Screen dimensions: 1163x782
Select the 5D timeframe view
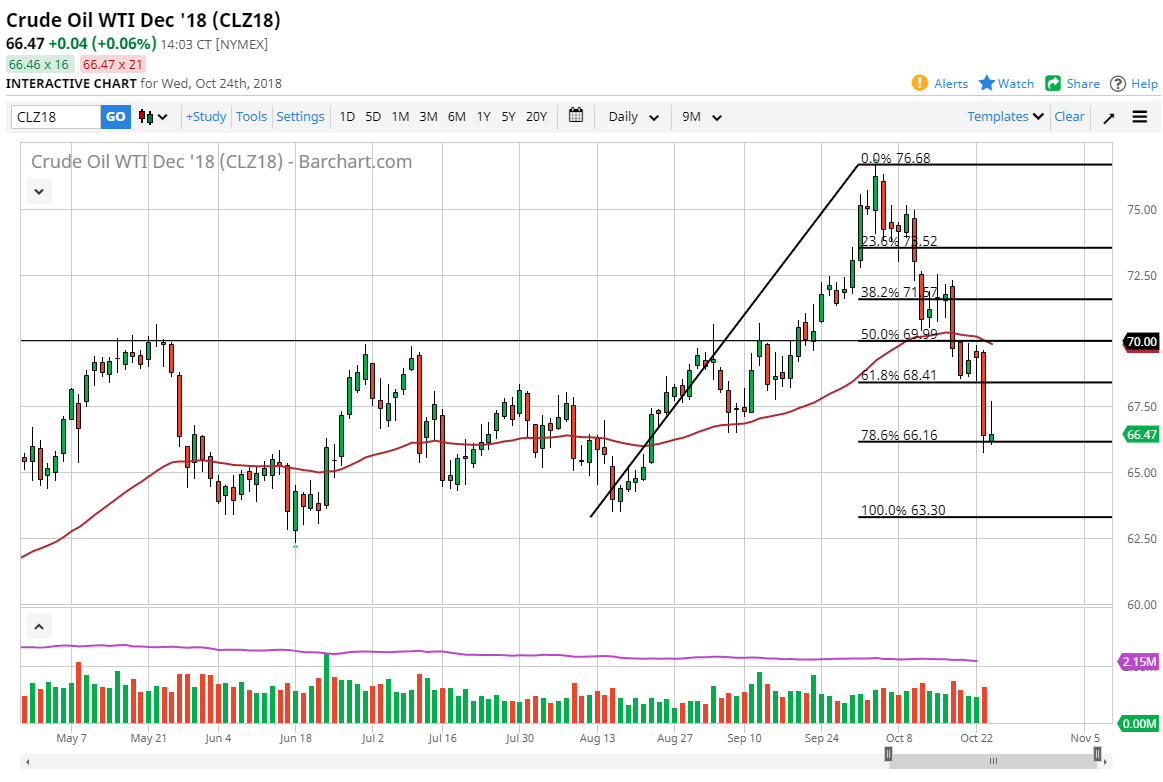[373, 116]
